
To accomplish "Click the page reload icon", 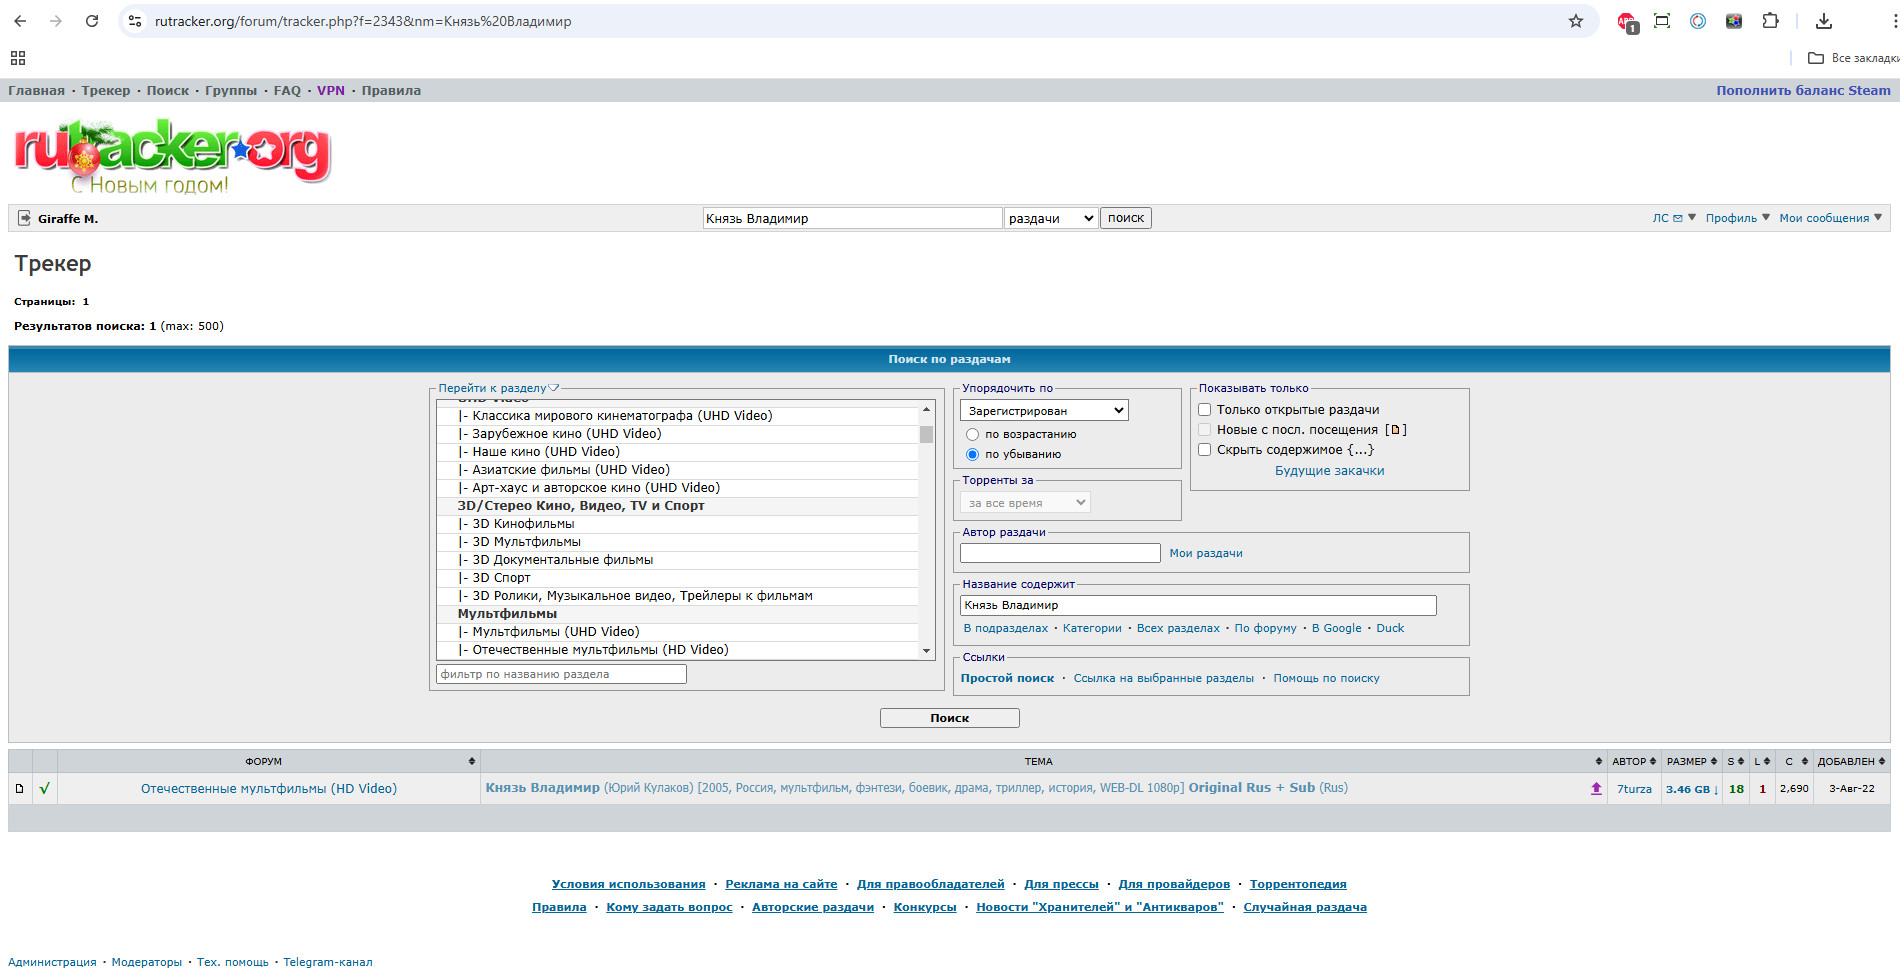I will (92, 21).
